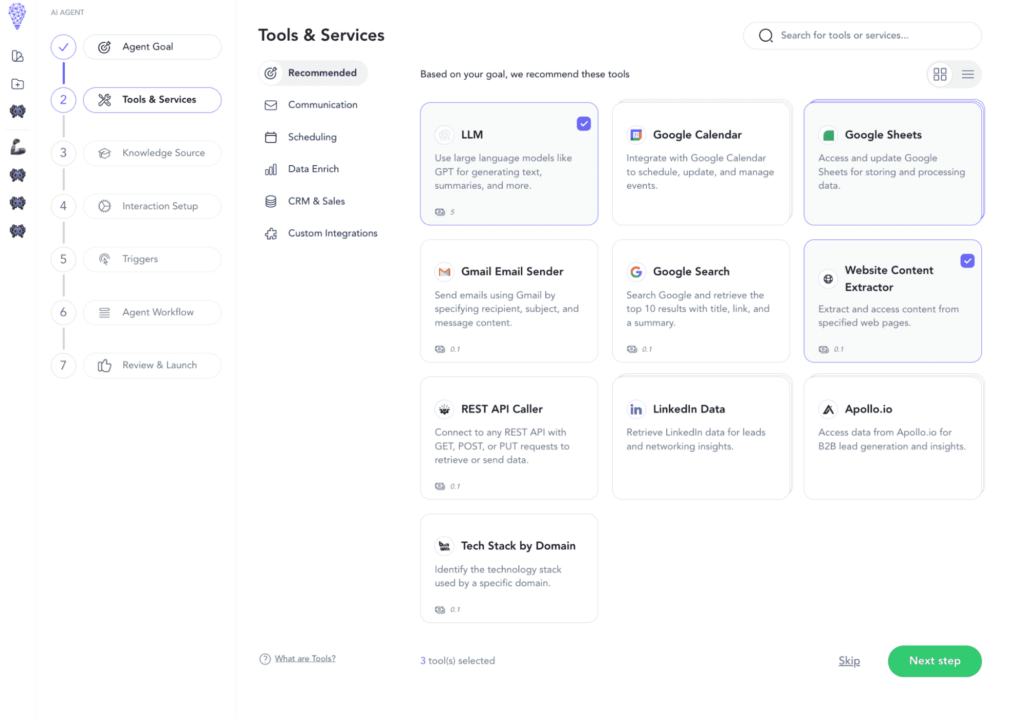Screen dimensions: 1024x718
Task: Switch to list view layout
Action: [x=966, y=74]
